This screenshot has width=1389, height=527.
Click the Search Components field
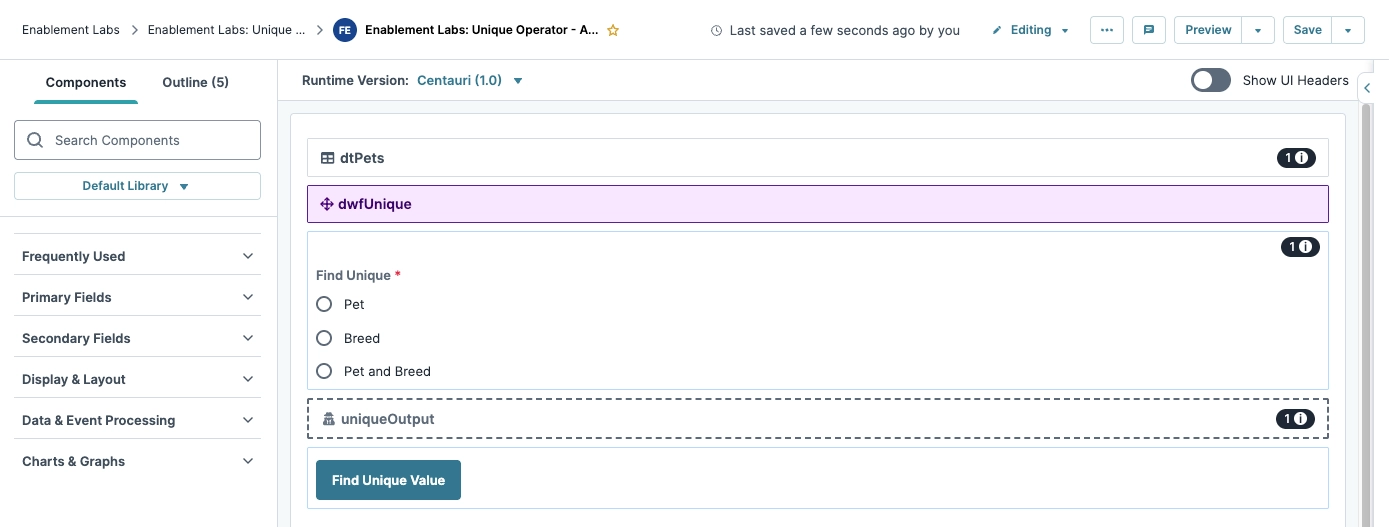pos(137,140)
